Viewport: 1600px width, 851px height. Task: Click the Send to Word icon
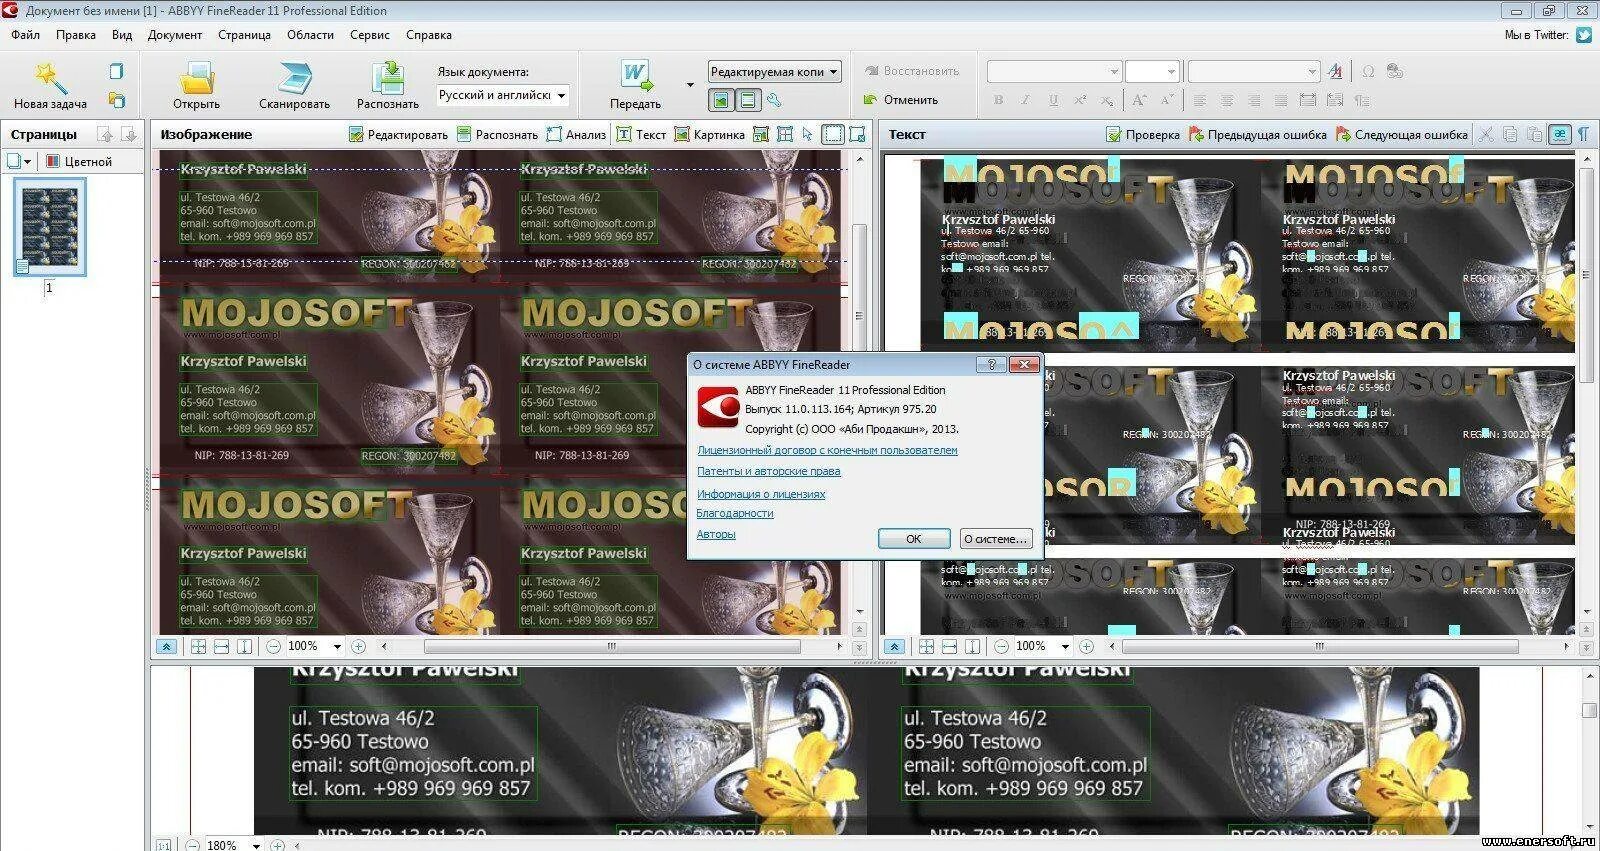[635, 78]
